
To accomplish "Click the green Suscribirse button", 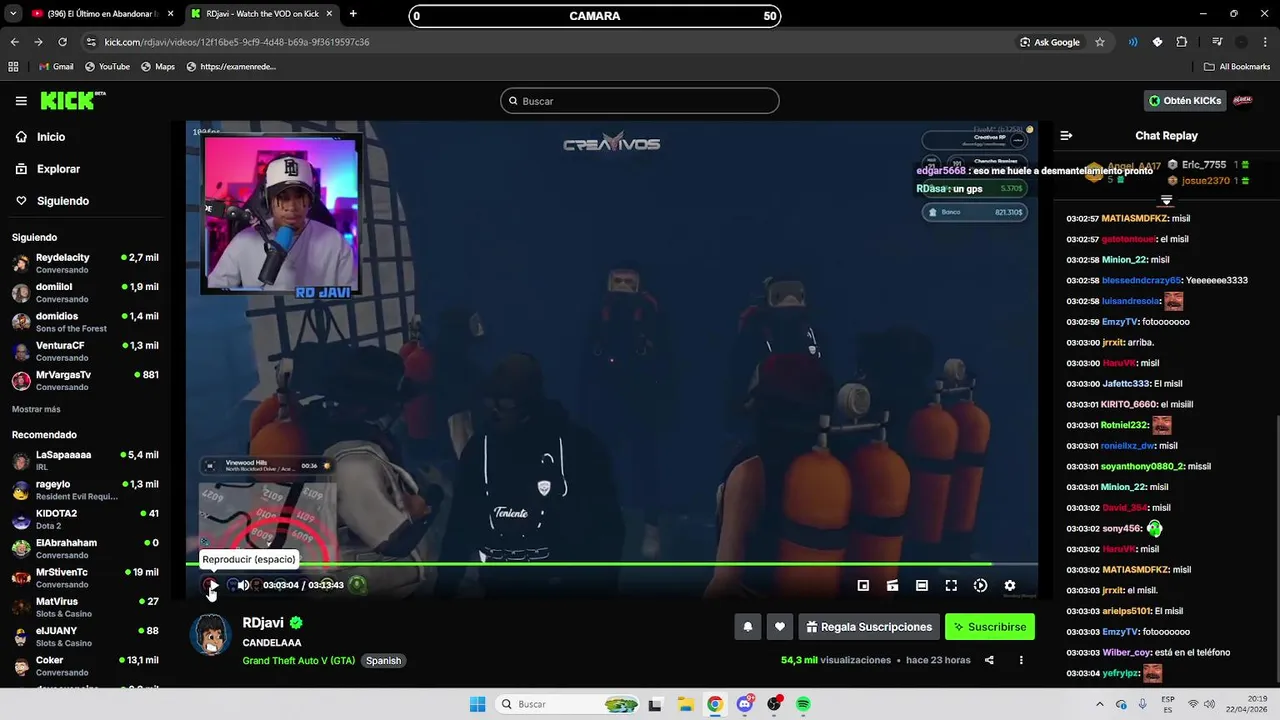I will [x=990, y=627].
